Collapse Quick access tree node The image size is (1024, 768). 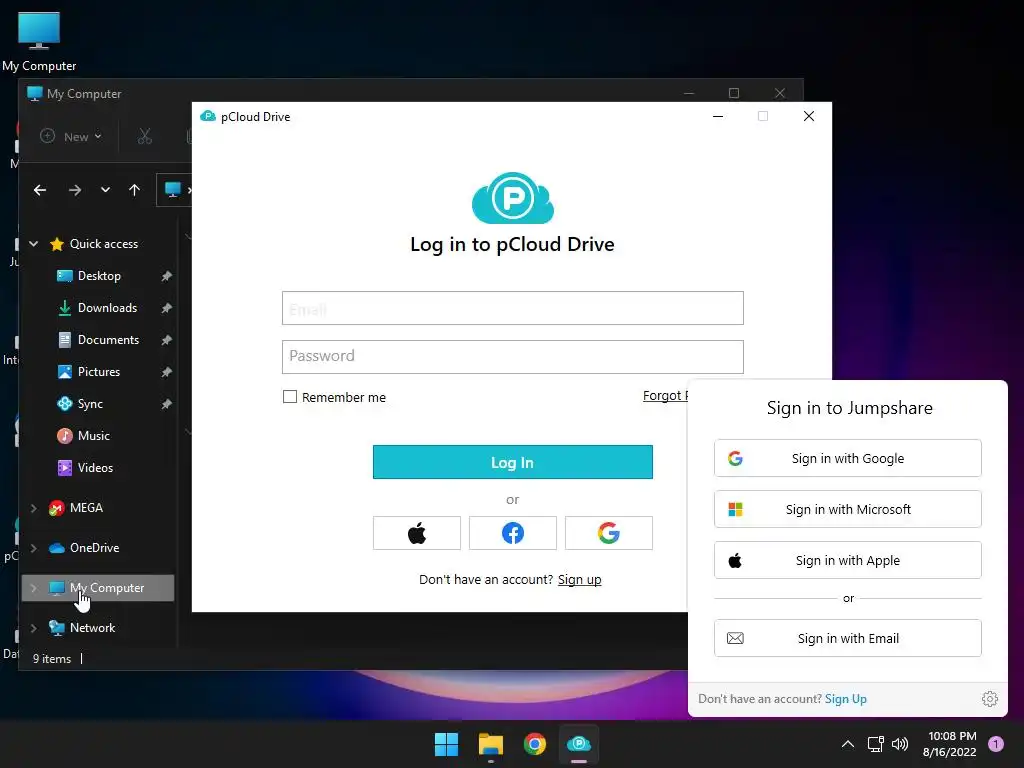click(33, 244)
